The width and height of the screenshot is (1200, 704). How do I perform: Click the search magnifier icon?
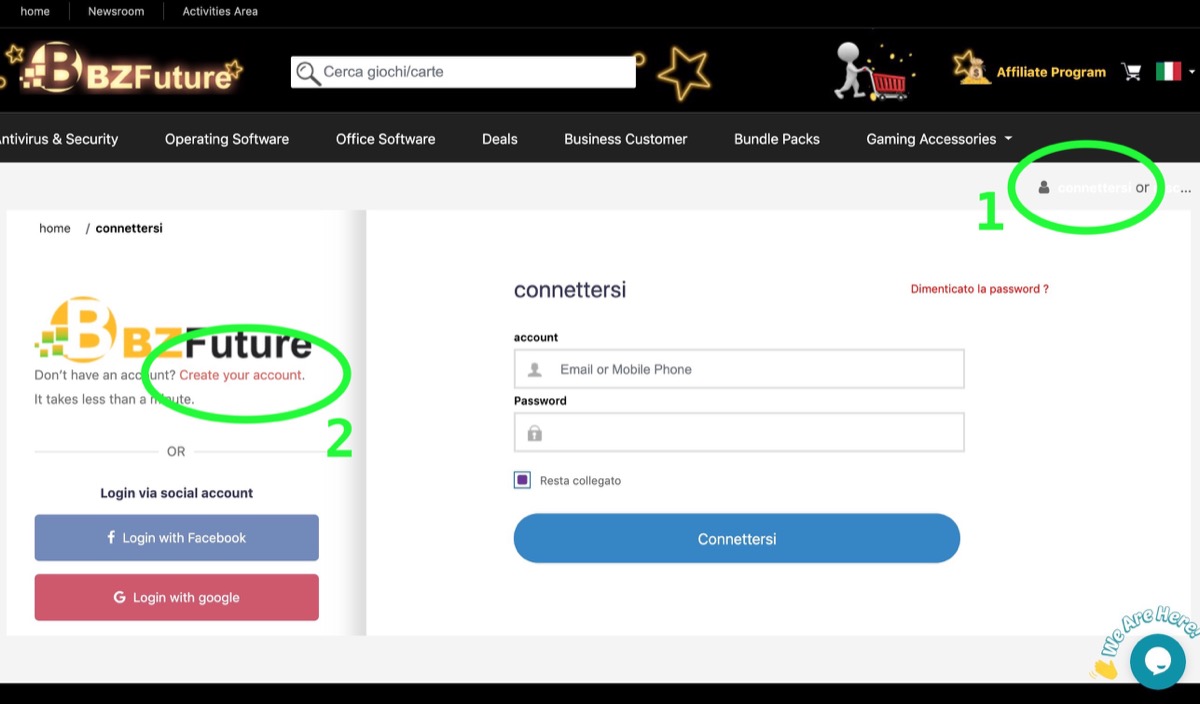308,72
